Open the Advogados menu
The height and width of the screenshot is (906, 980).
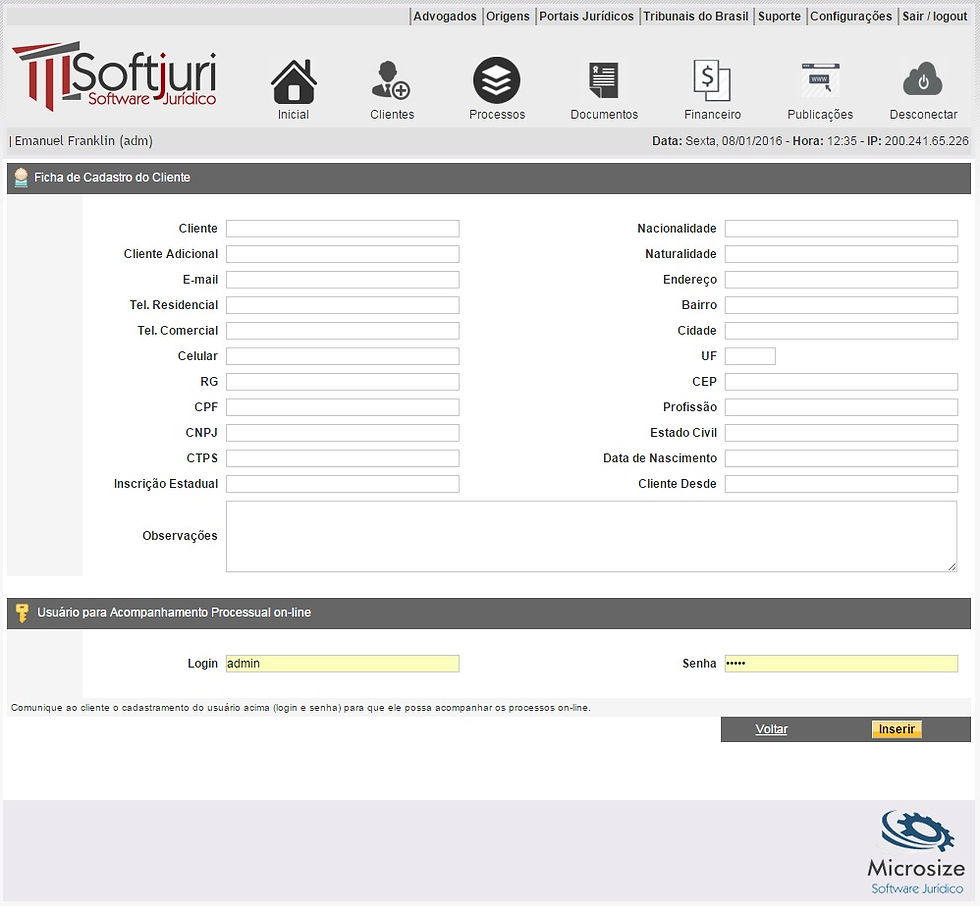445,16
